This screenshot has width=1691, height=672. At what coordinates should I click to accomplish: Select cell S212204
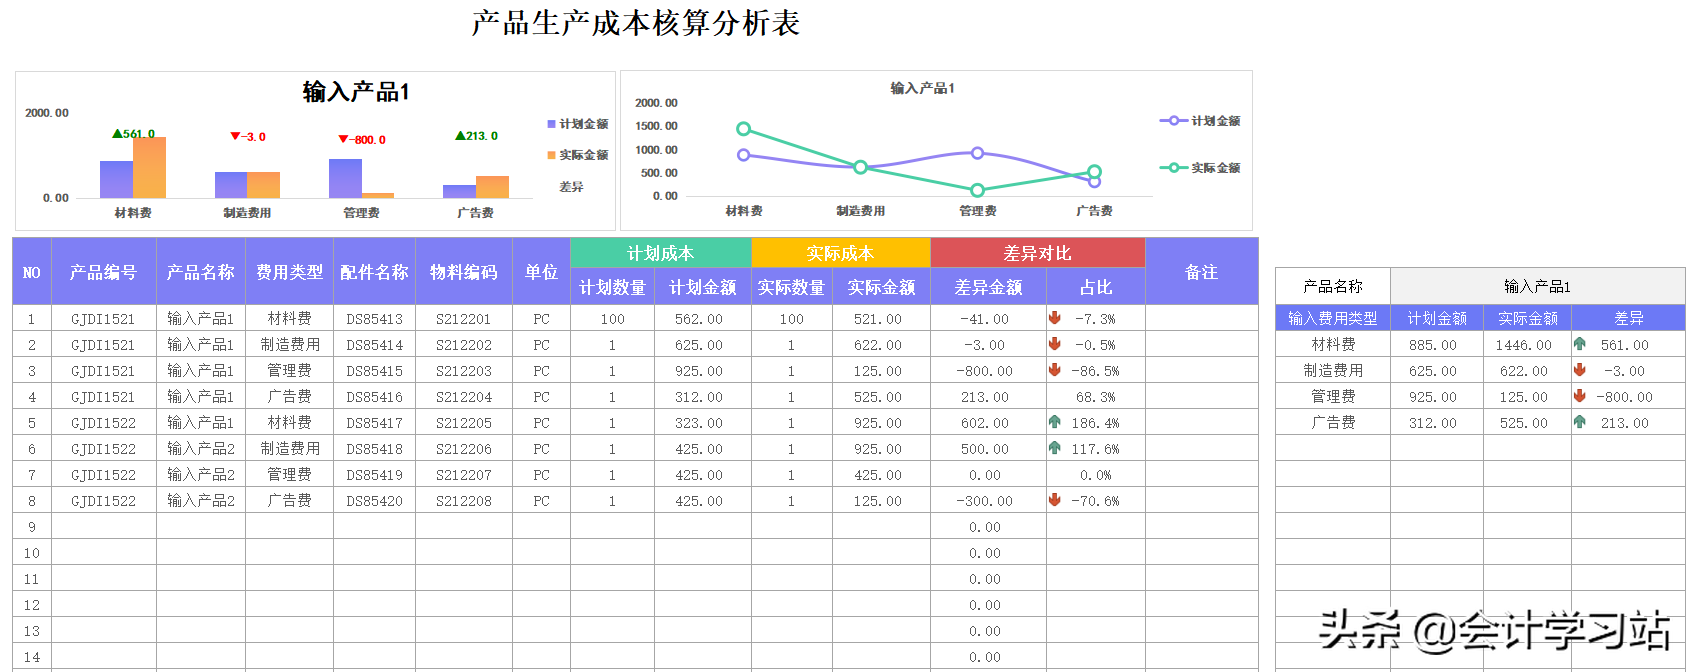click(x=463, y=397)
